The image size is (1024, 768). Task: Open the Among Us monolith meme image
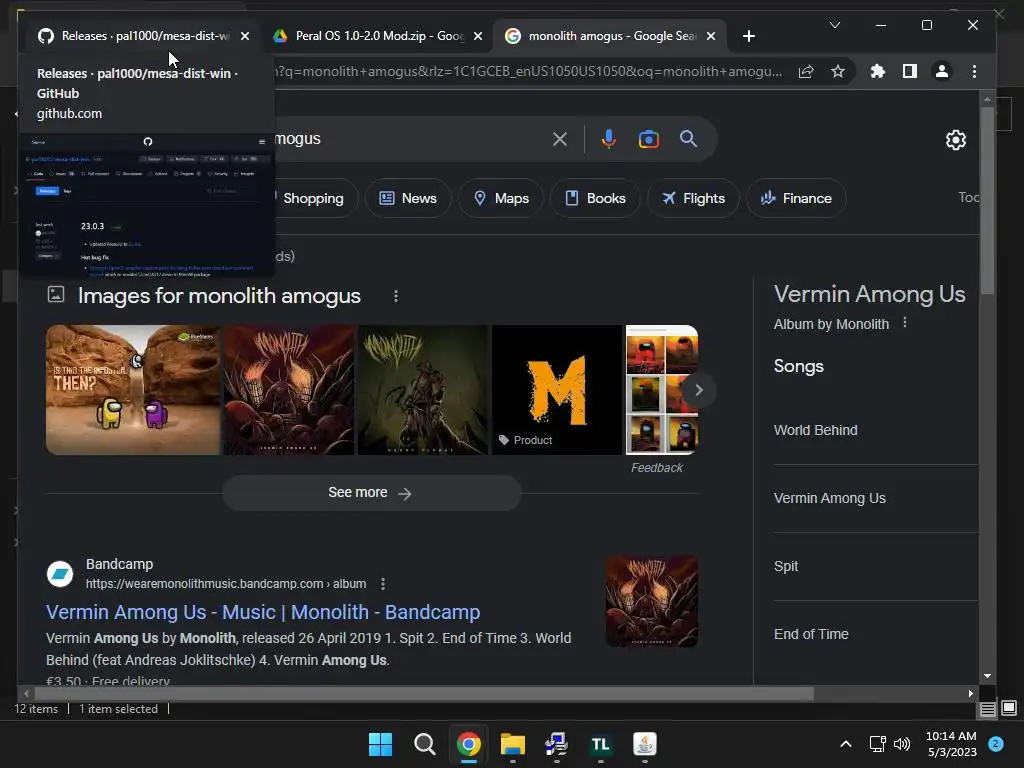(x=133, y=390)
